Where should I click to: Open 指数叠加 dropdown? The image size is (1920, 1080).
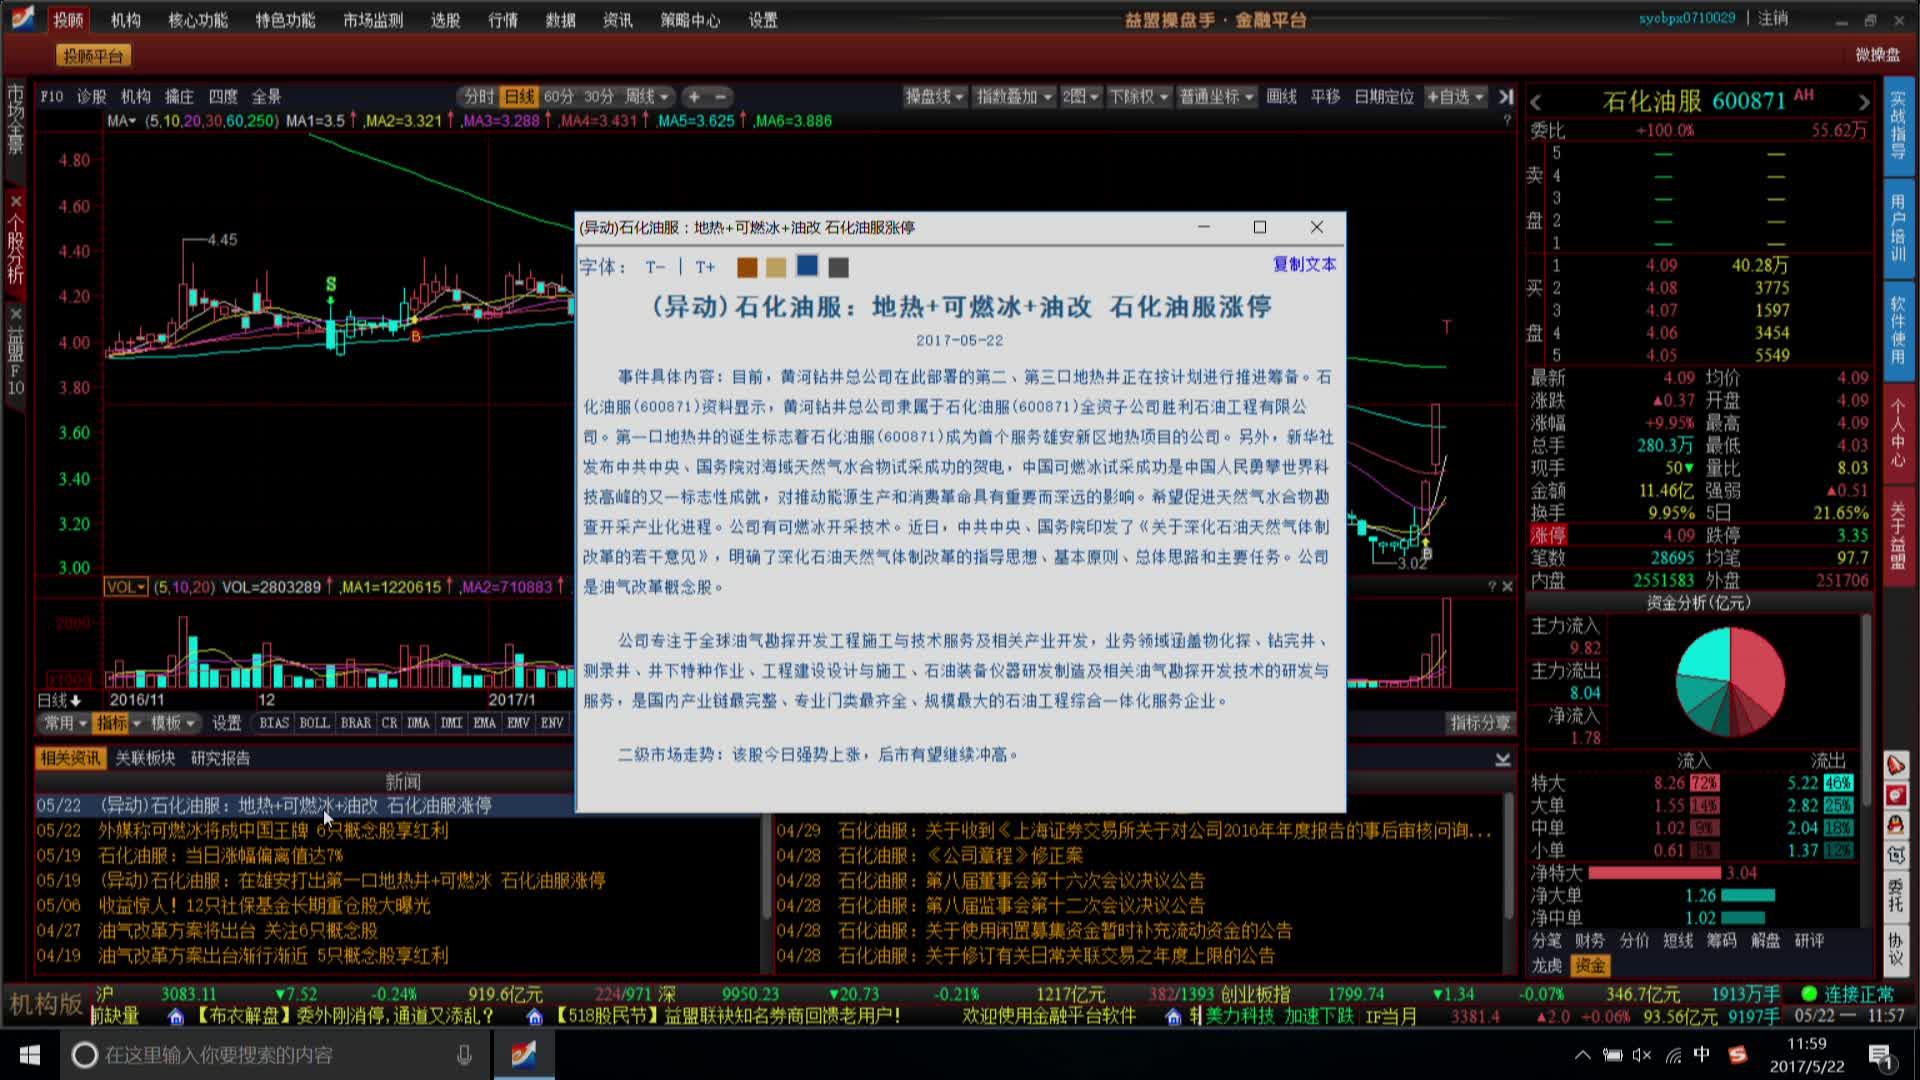coord(1014,97)
